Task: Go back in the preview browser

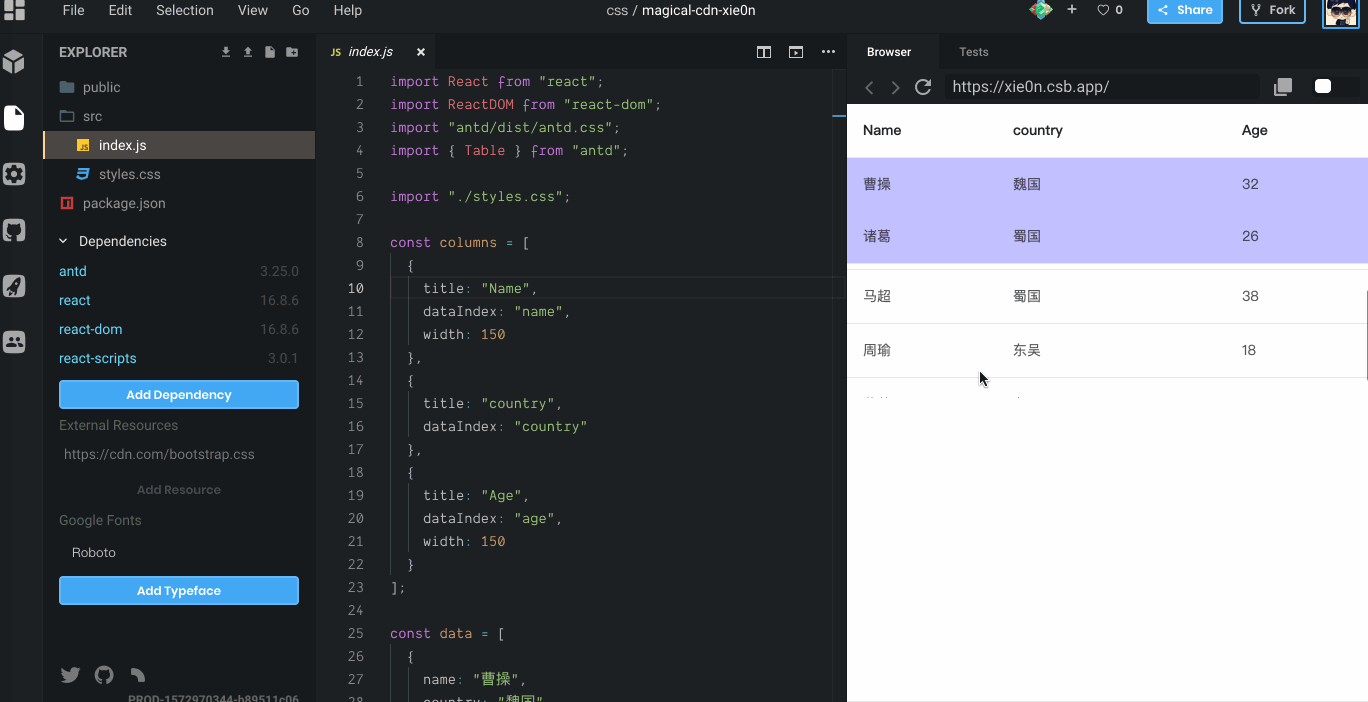Action: (x=869, y=87)
